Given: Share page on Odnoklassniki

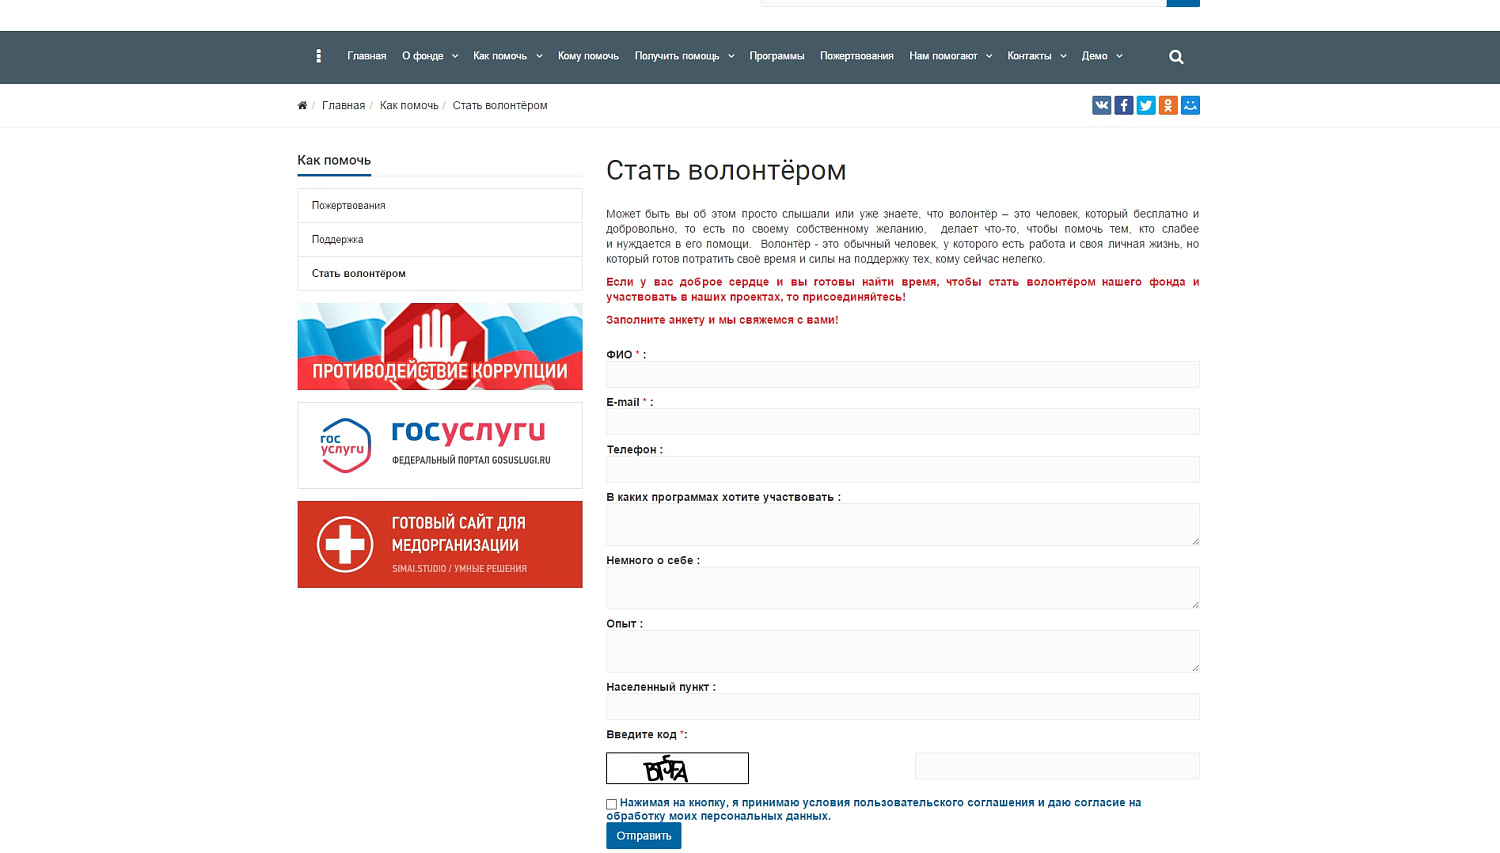Looking at the screenshot, I should click(1168, 106).
